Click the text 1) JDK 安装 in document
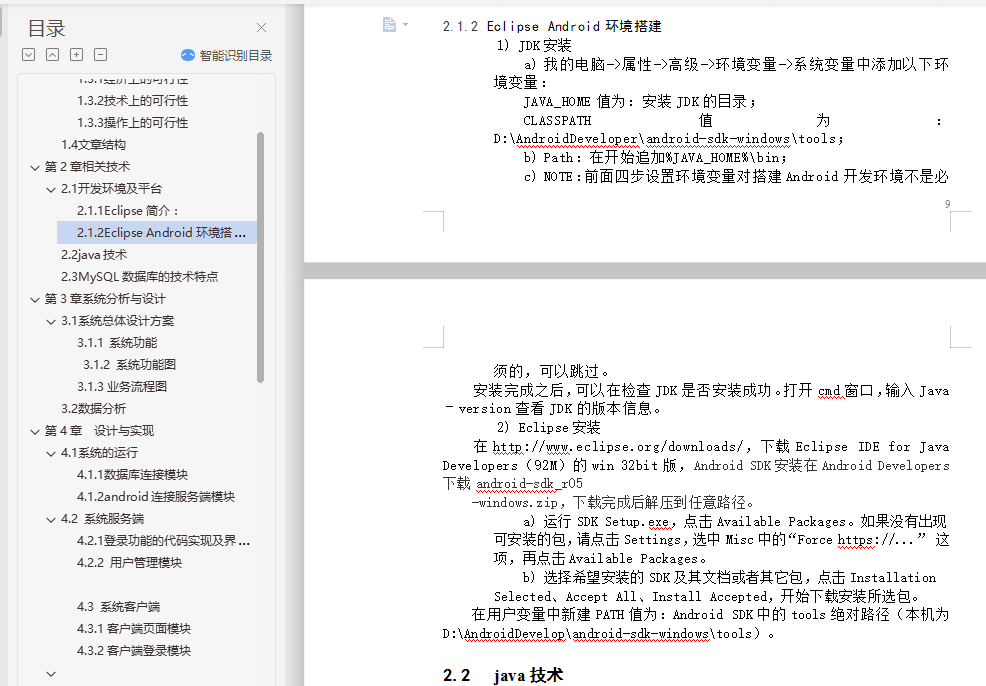The width and height of the screenshot is (986, 686). pyautogui.click(x=534, y=45)
